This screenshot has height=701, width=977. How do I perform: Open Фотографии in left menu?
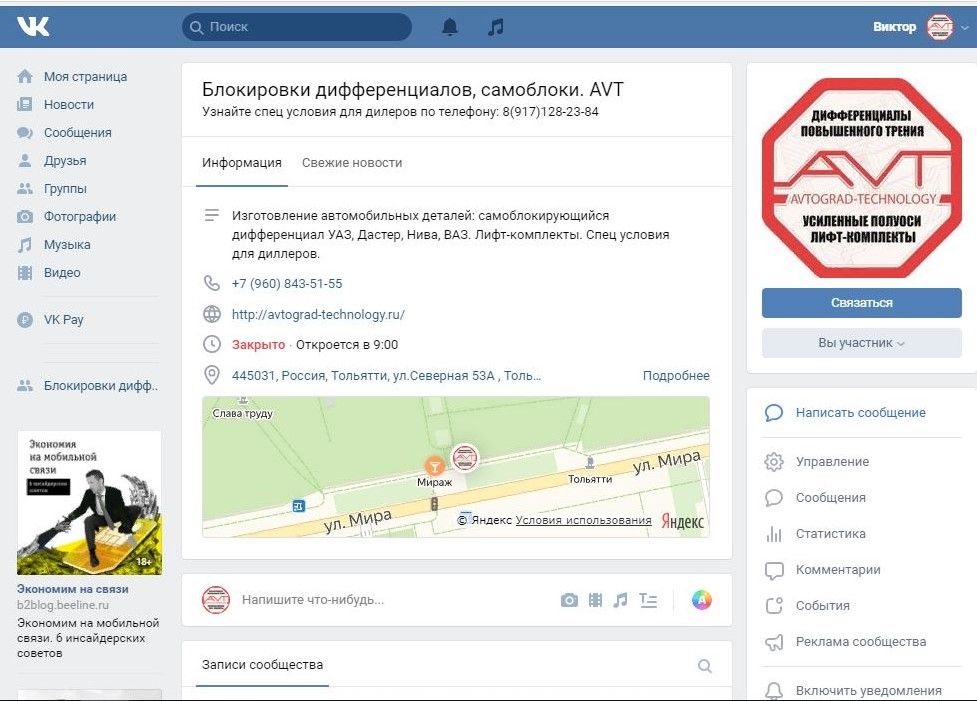80,217
